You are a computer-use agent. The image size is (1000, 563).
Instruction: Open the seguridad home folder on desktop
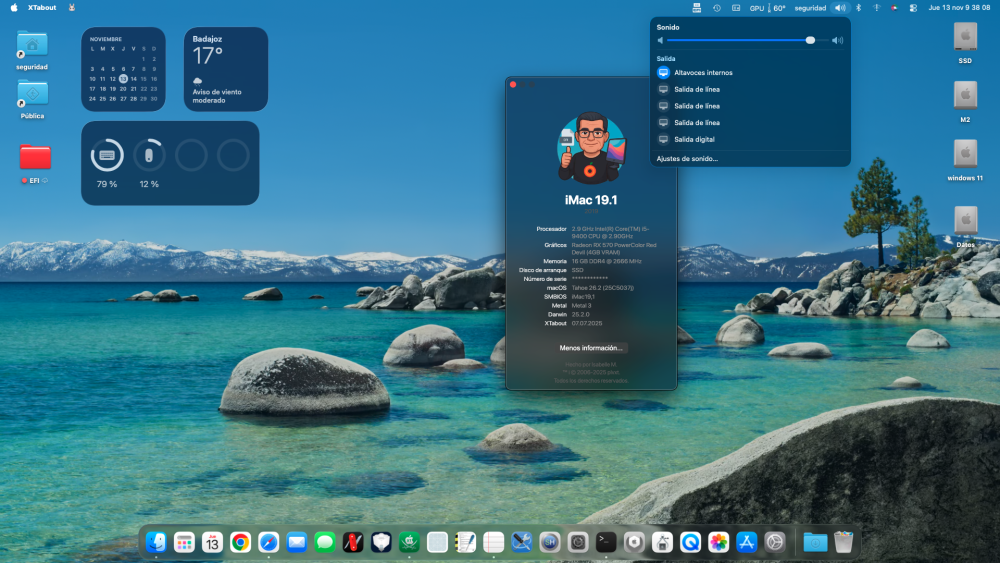[x=32, y=45]
